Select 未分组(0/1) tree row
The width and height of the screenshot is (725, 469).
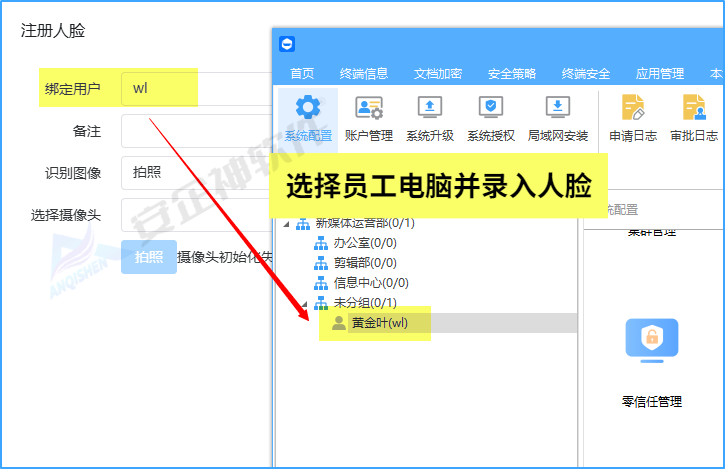click(x=365, y=303)
